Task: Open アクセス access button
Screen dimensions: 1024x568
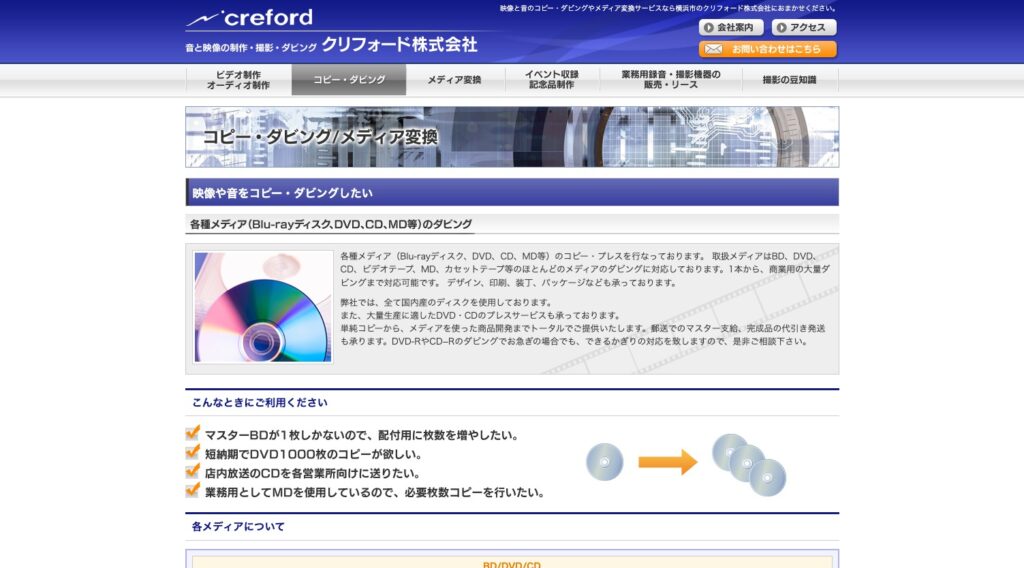Action: point(804,27)
